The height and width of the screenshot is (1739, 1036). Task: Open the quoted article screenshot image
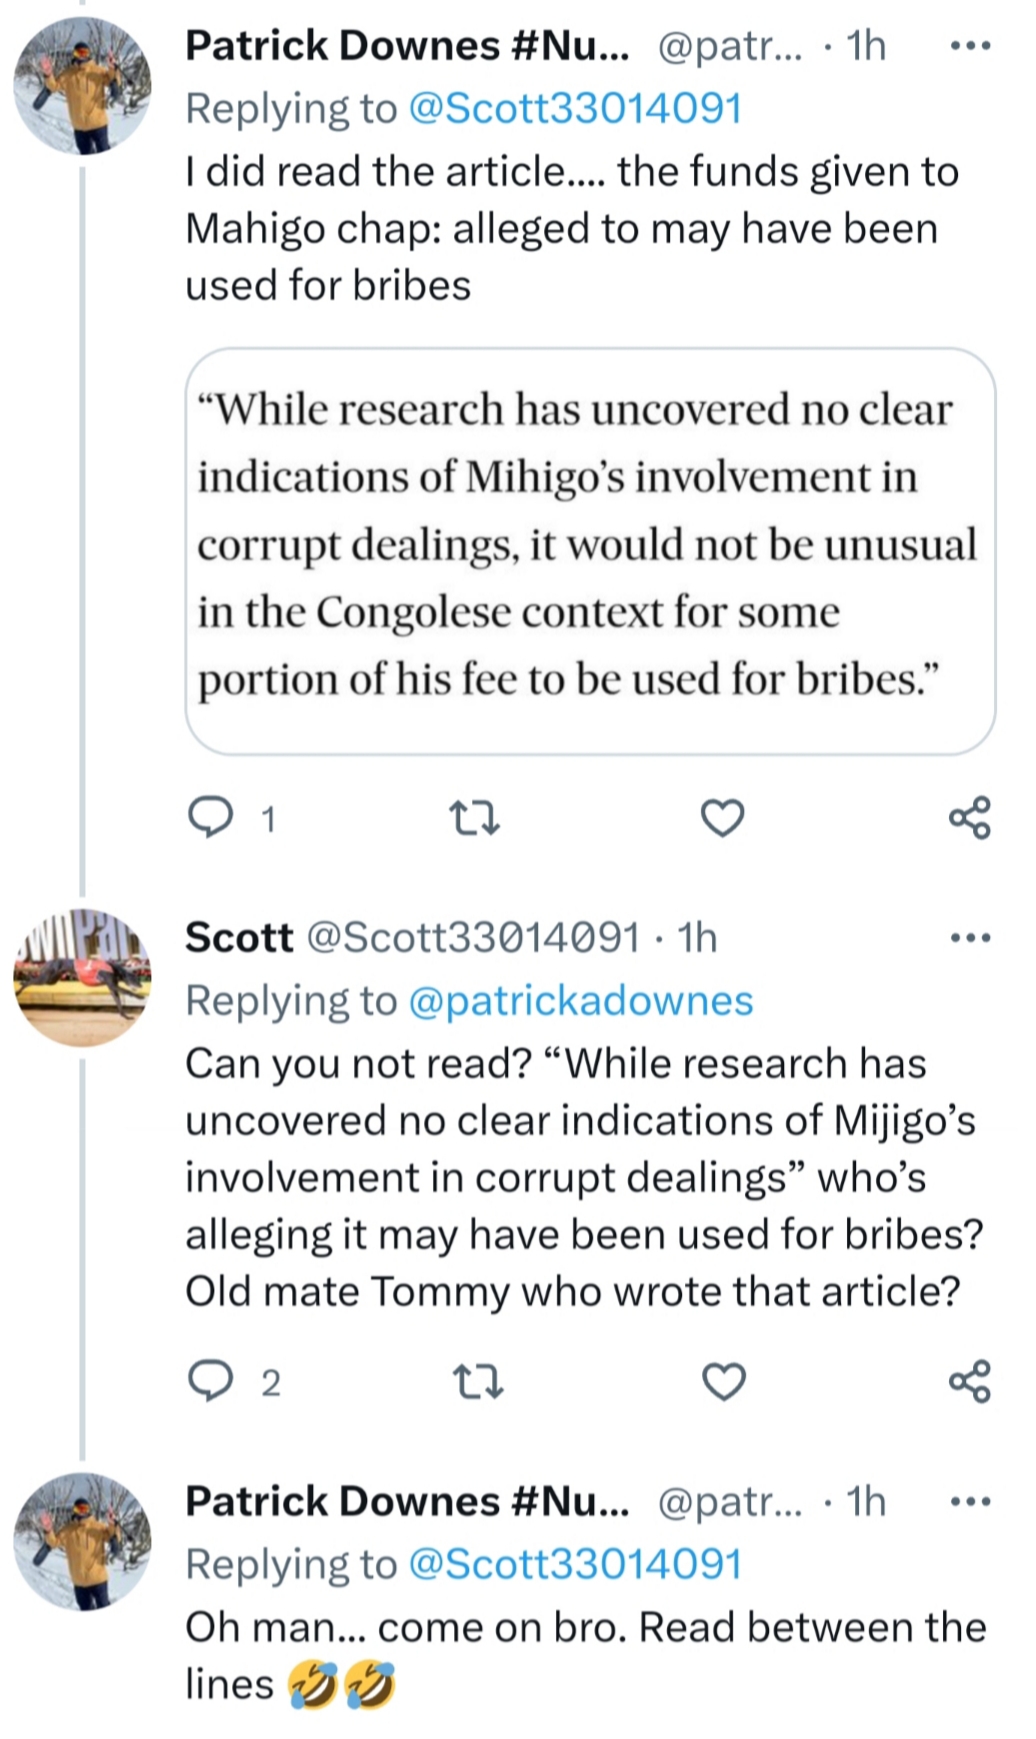coord(590,551)
